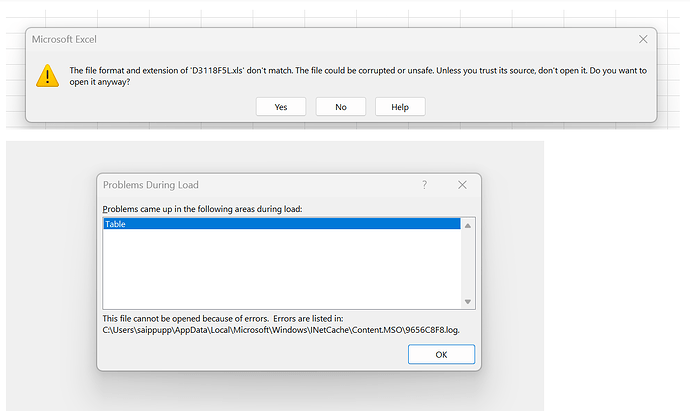Click the list scrollbar down arrow
This screenshot has width=690, height=411.
468,302
